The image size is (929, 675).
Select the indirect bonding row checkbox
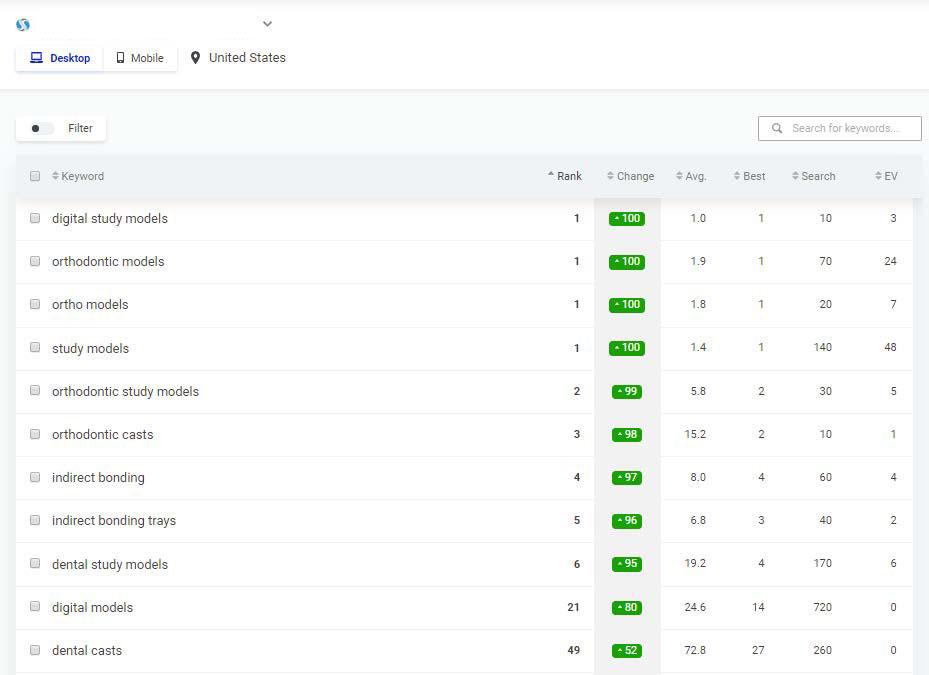(x=35, y=477)
